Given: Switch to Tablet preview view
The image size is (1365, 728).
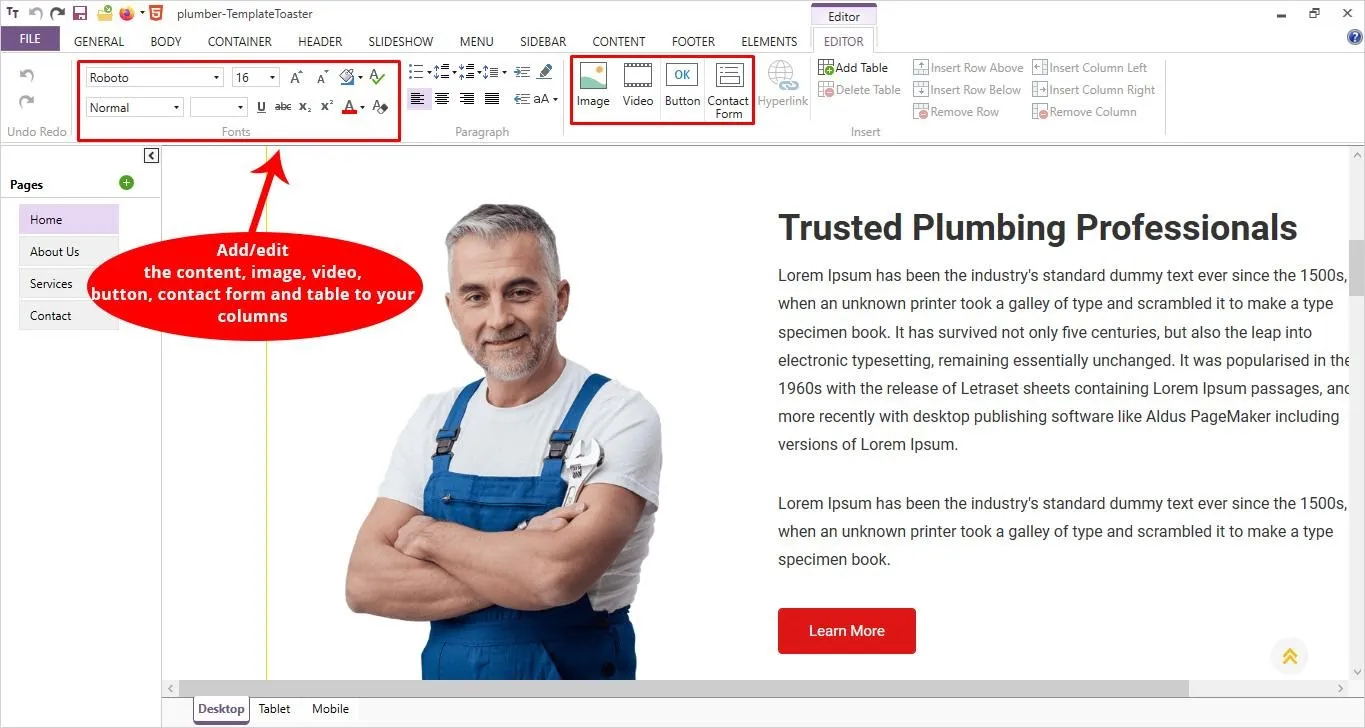Looking at the screenshot, I should (x=274, y=709).
